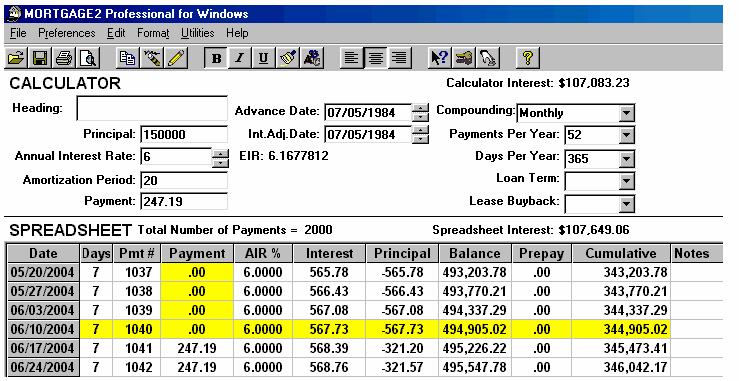Image resolution: width=739 pixels, height=381 pixels.
Task: Click the open file folder icon
Action: [16, 58]
